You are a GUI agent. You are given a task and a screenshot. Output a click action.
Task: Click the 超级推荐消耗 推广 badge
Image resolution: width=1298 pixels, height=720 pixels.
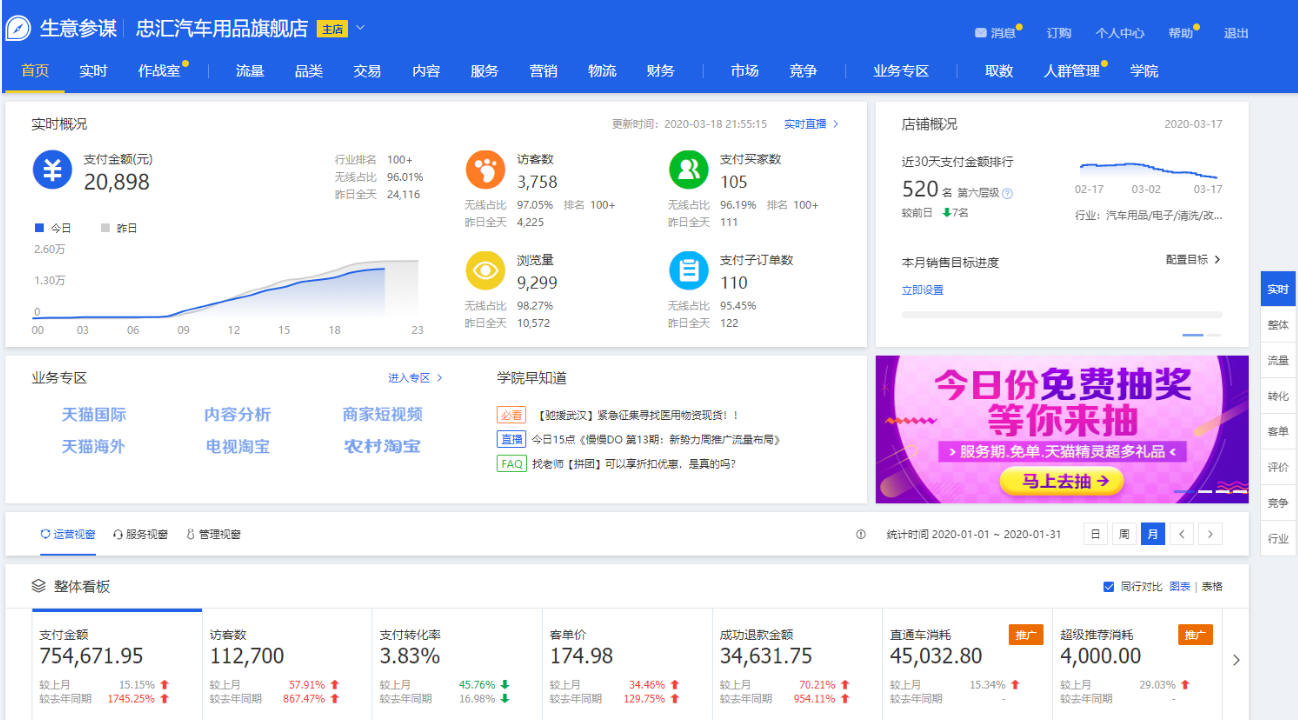point(1195,634)
